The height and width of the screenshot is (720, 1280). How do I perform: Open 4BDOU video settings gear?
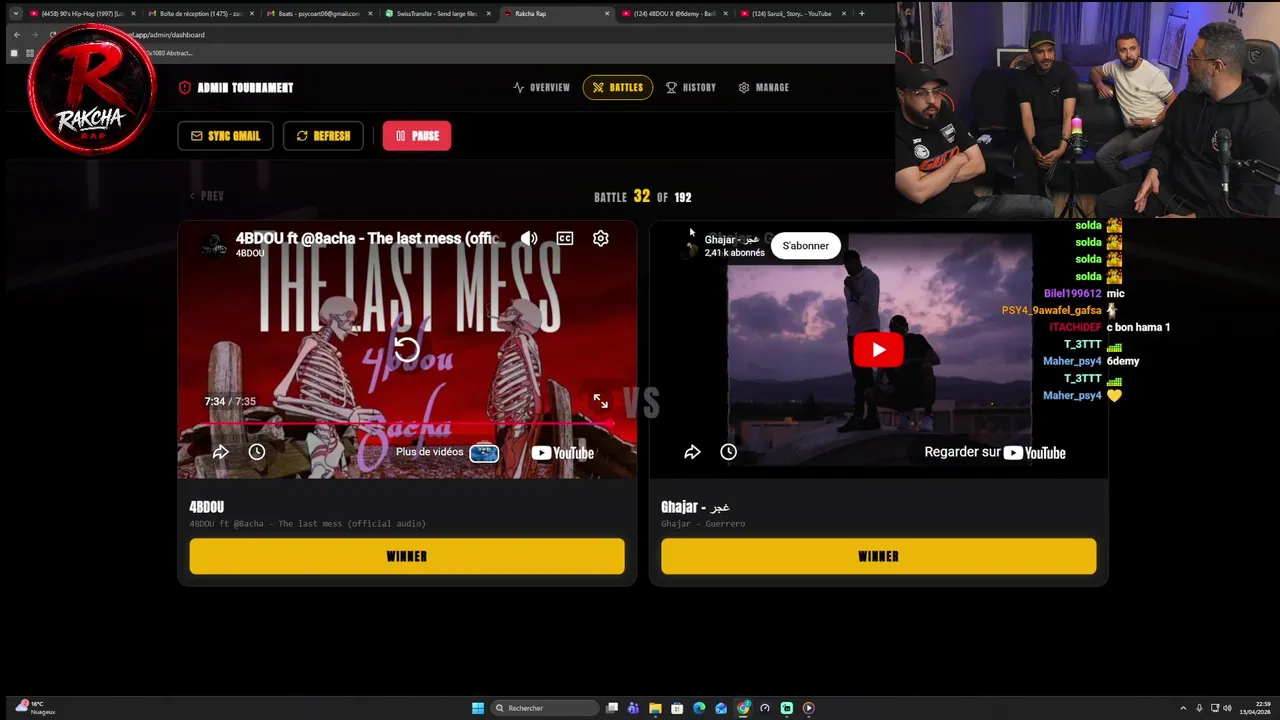click(x=601, y=238)
